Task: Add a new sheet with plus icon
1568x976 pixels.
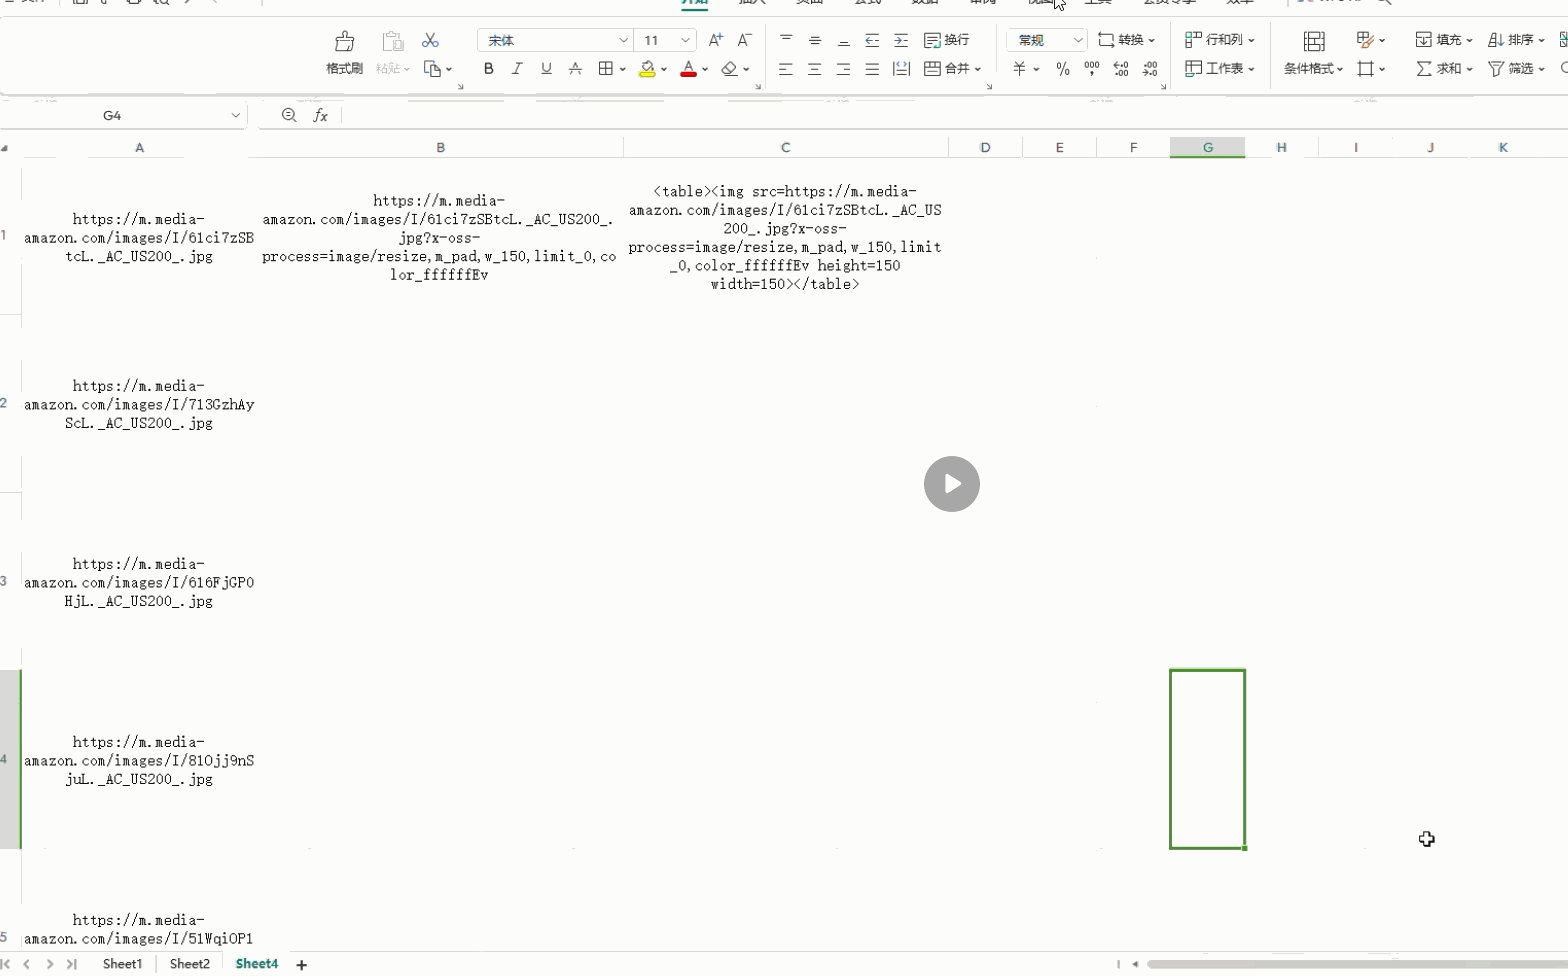Action: tap(301, 965)
